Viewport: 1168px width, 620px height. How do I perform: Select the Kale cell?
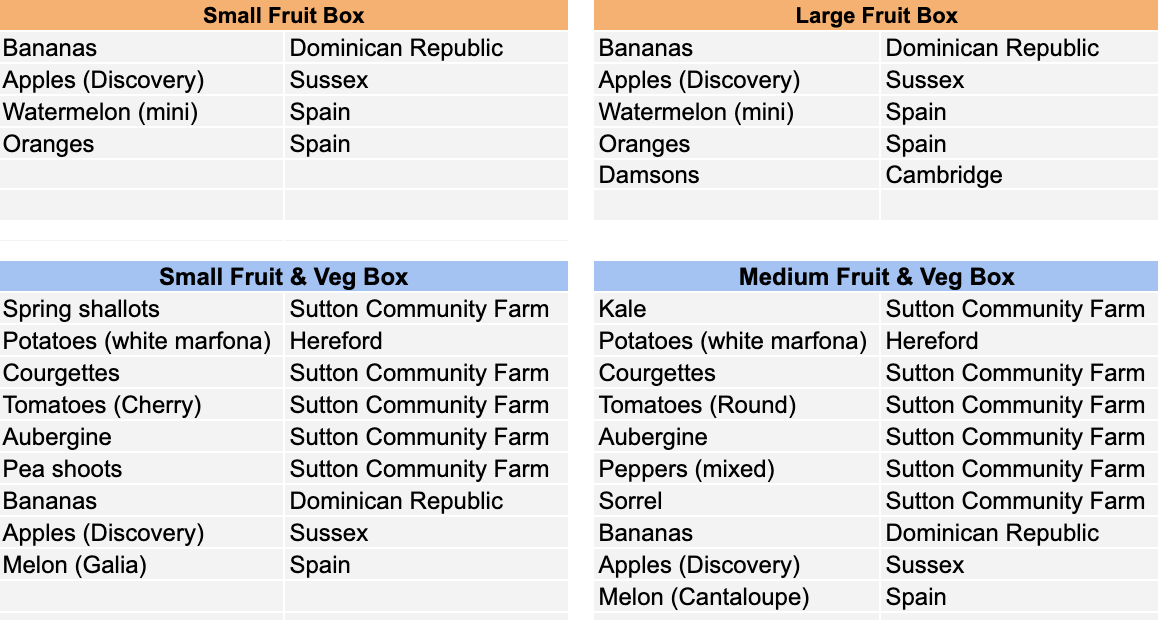click(737, 309)
